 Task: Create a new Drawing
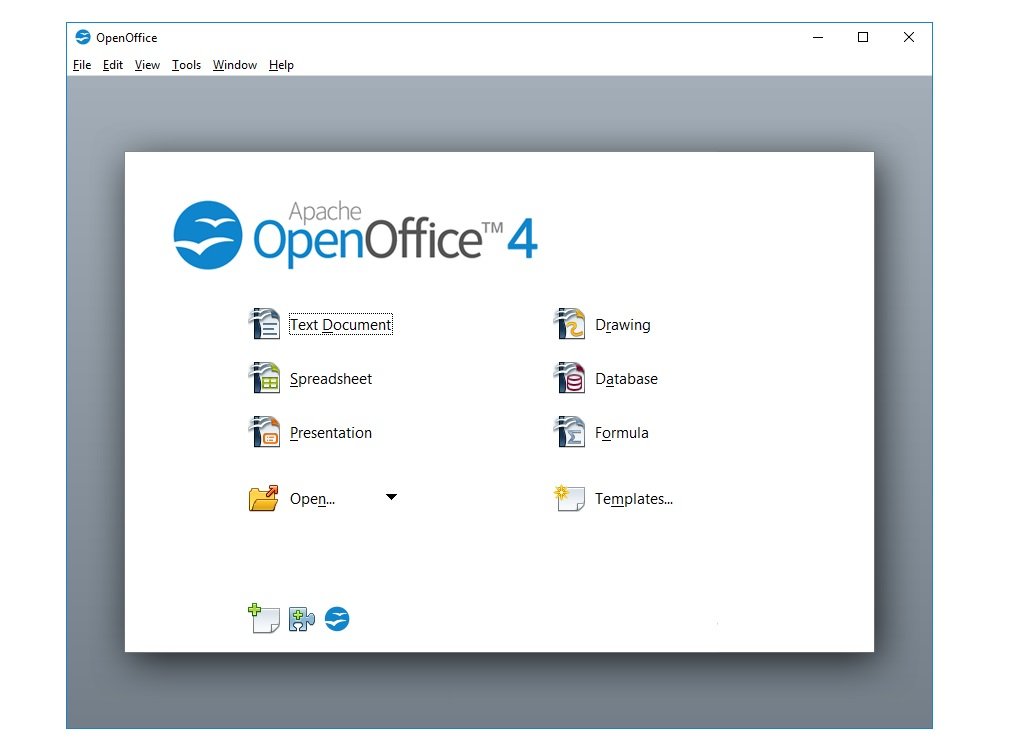point(622,325)
